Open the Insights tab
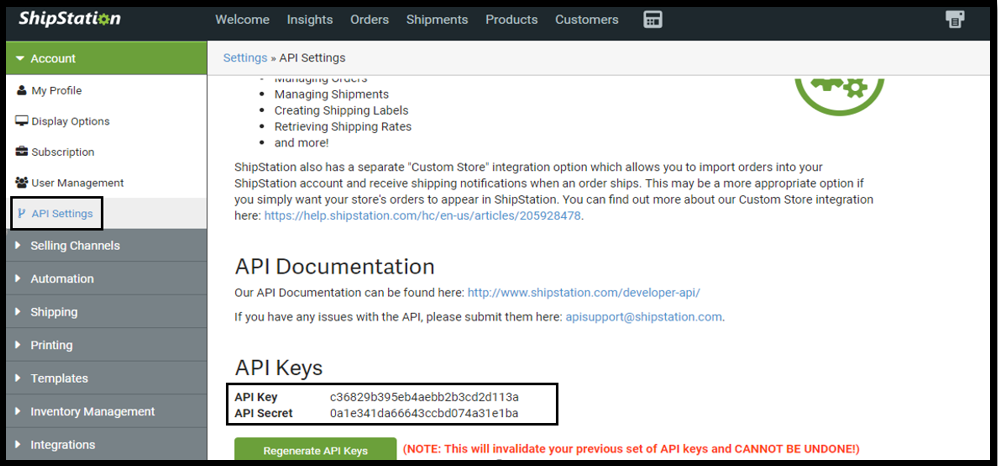Image resolution: width=998 pixels, height=466 pixels. pyautogui.click(x=310, y=20)
